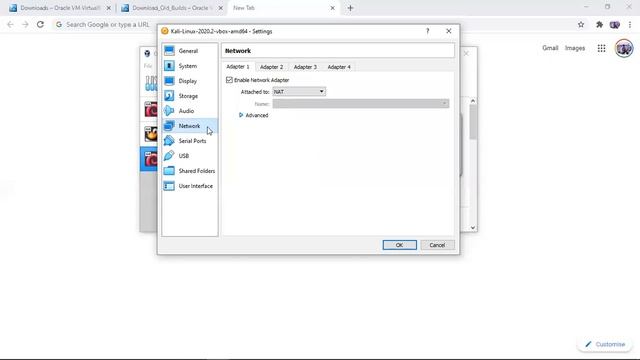Image resolution: width=640 pixels, height=360 pixels.
Task: Click the VirtualBox Manager scrollbar up arrow
Action: [473, 100]
